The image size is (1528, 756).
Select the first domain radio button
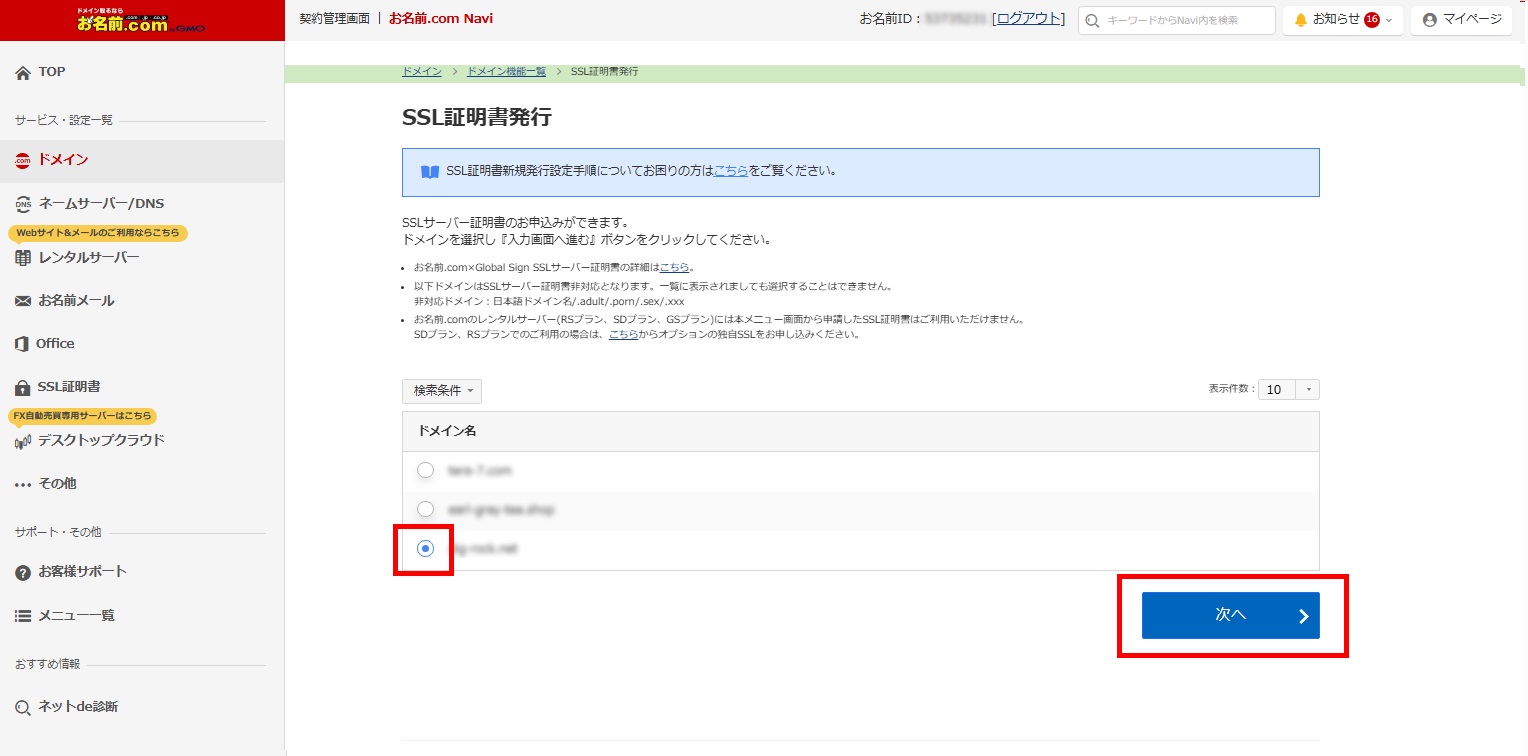pos(426,470)
